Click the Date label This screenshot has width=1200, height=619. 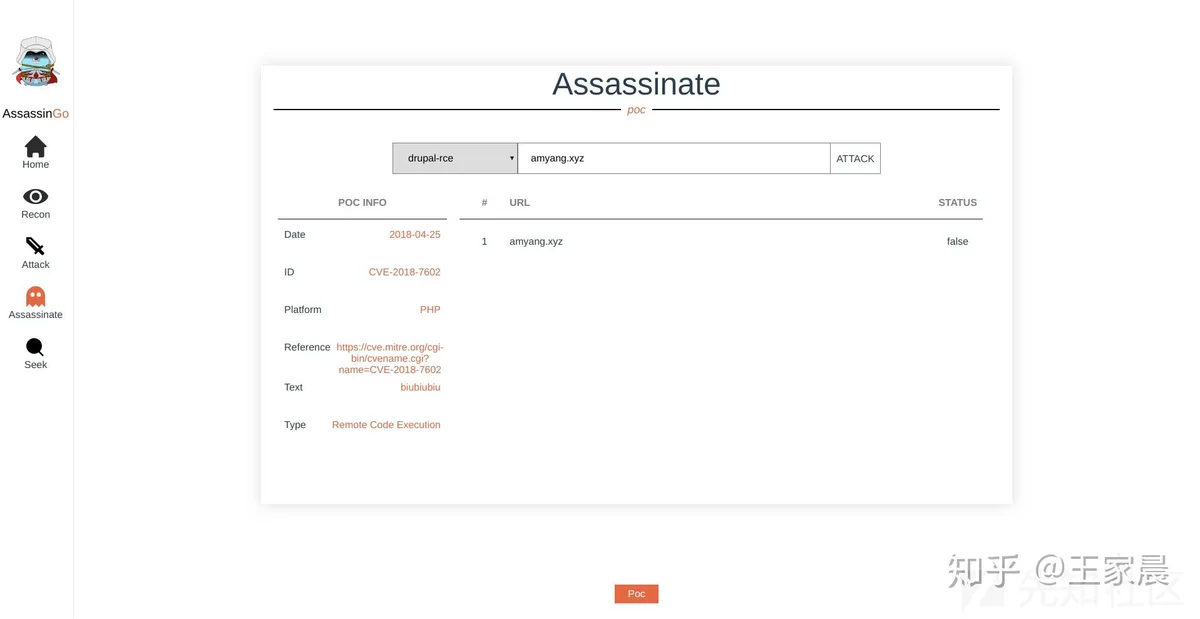[295, 234]
